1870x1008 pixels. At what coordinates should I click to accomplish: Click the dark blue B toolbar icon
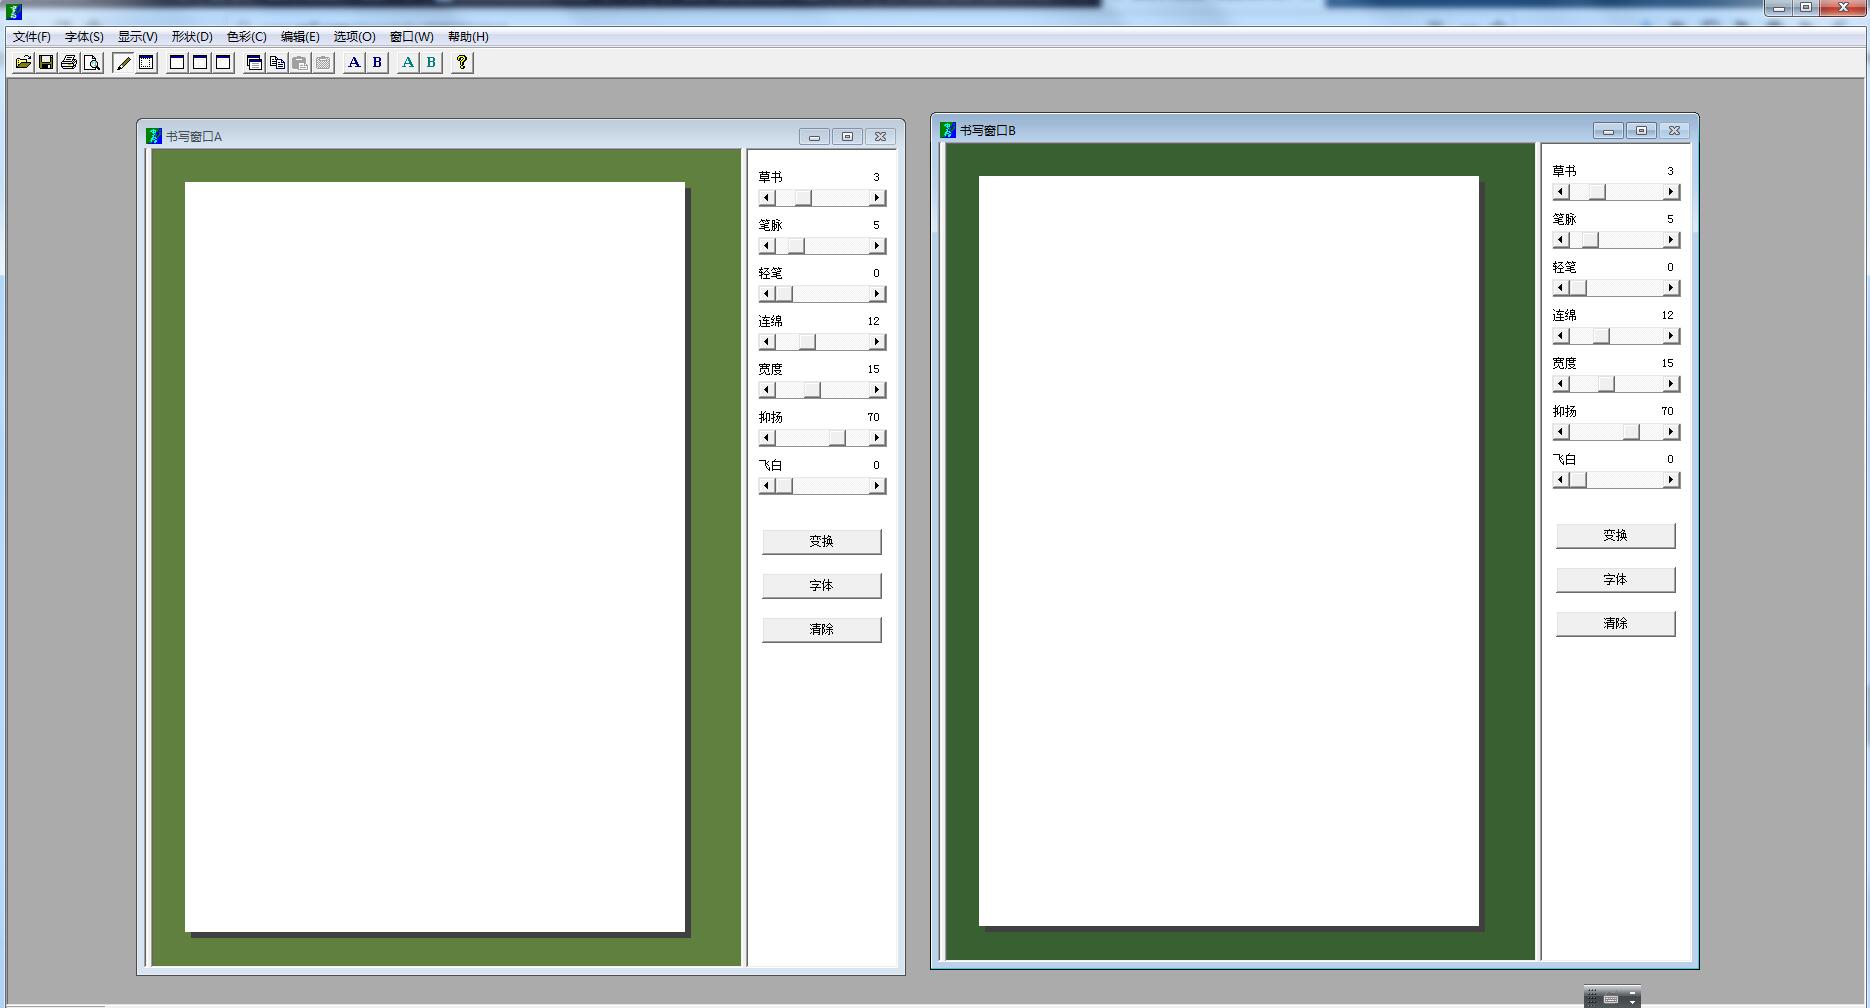click(x=377, y=63)
